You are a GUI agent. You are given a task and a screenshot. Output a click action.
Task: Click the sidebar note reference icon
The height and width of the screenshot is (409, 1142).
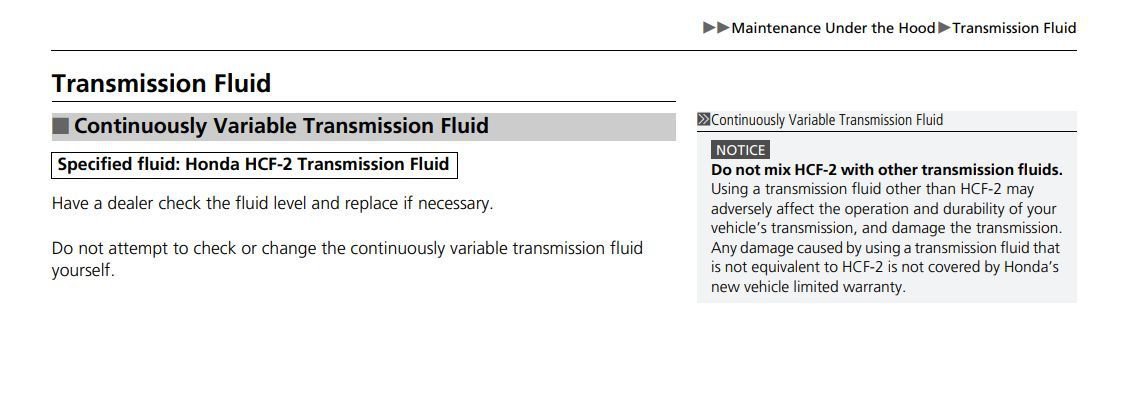click(x=703, y=120)
